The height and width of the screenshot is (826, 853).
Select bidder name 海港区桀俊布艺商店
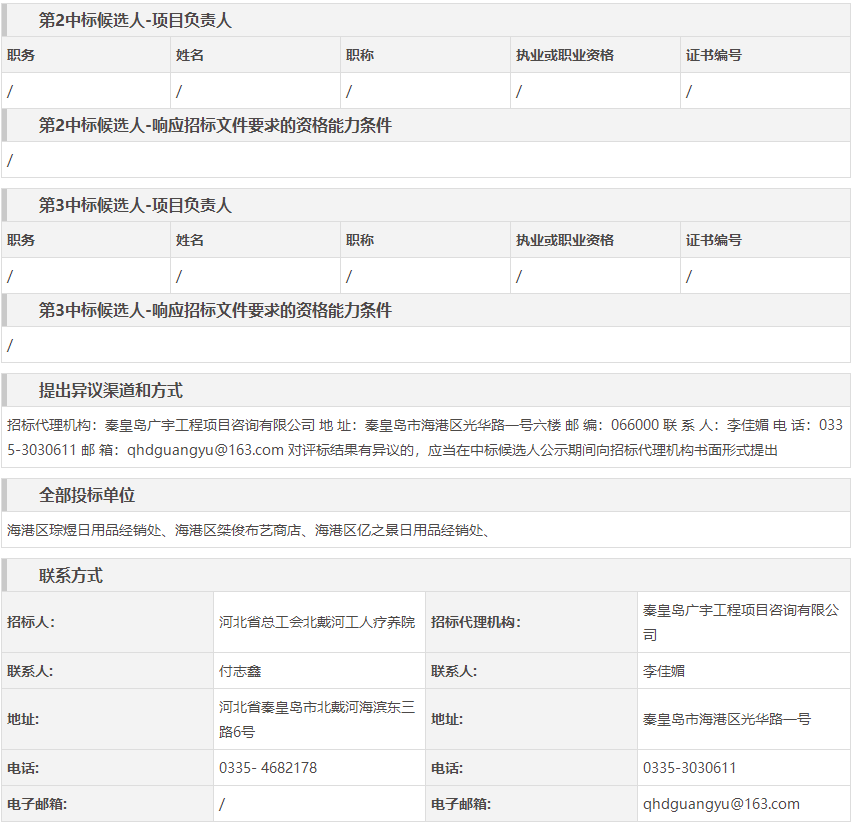[238, 530]
